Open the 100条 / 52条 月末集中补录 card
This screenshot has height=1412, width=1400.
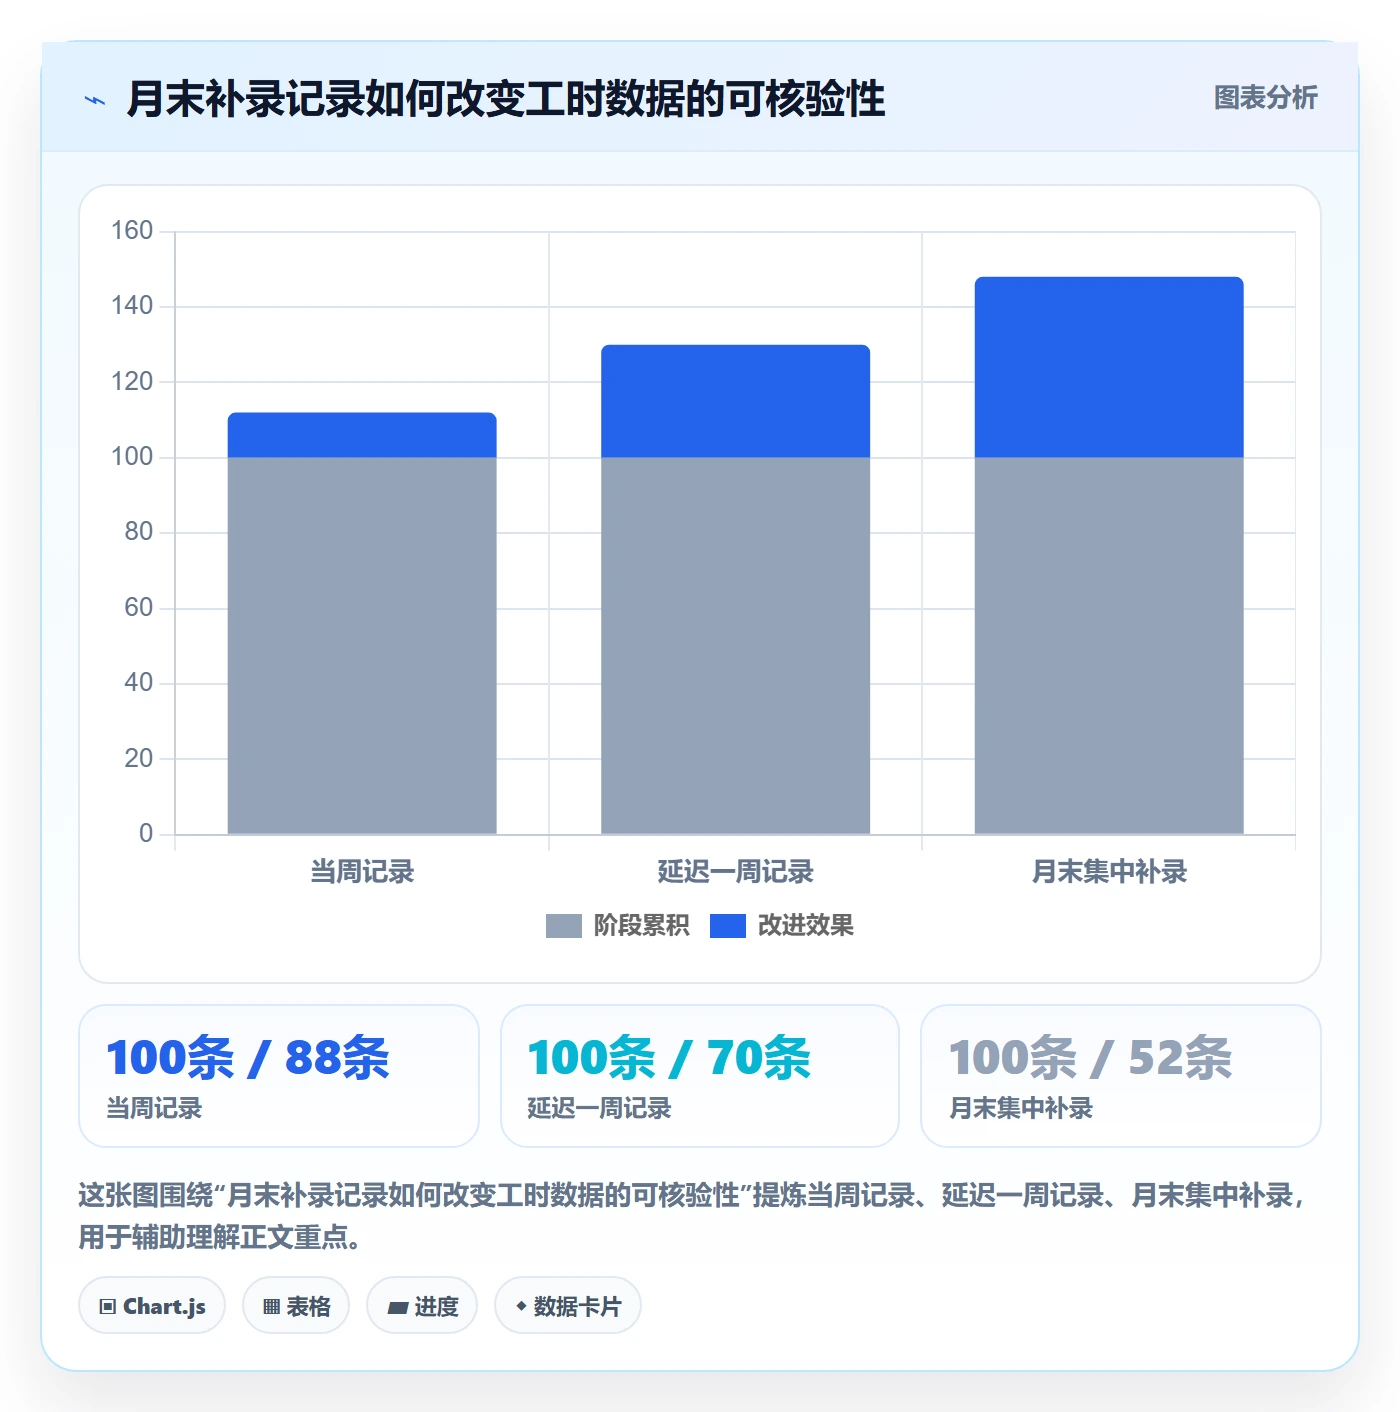(1121, 1076)
